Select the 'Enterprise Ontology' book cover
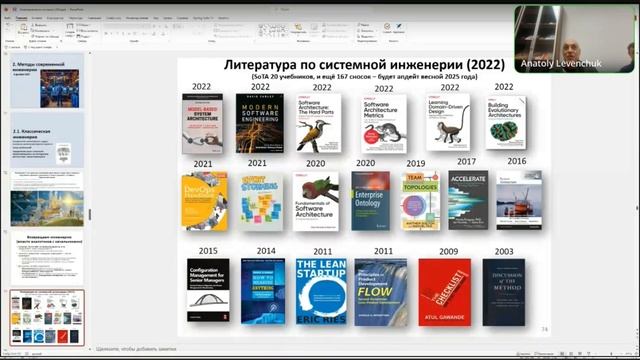 click(x=371, y=200)
